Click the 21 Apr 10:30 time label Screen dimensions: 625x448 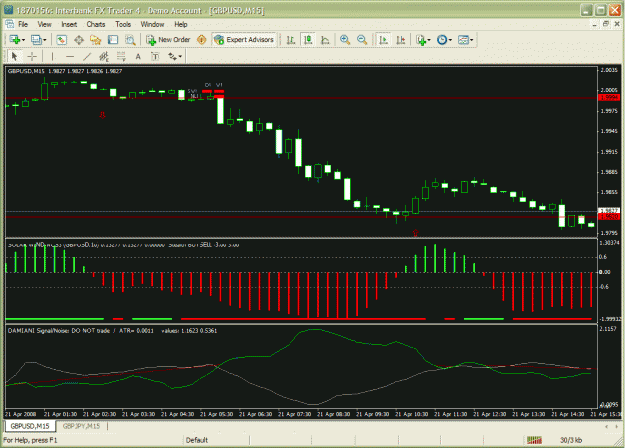pyautogui.click(x=411, y=414)
